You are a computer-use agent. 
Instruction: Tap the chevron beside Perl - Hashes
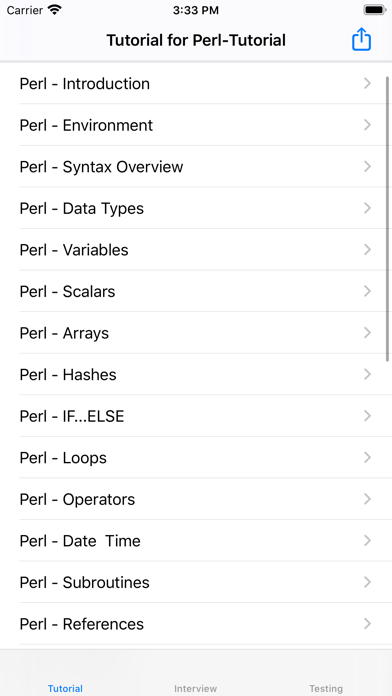tap(367, 375)
